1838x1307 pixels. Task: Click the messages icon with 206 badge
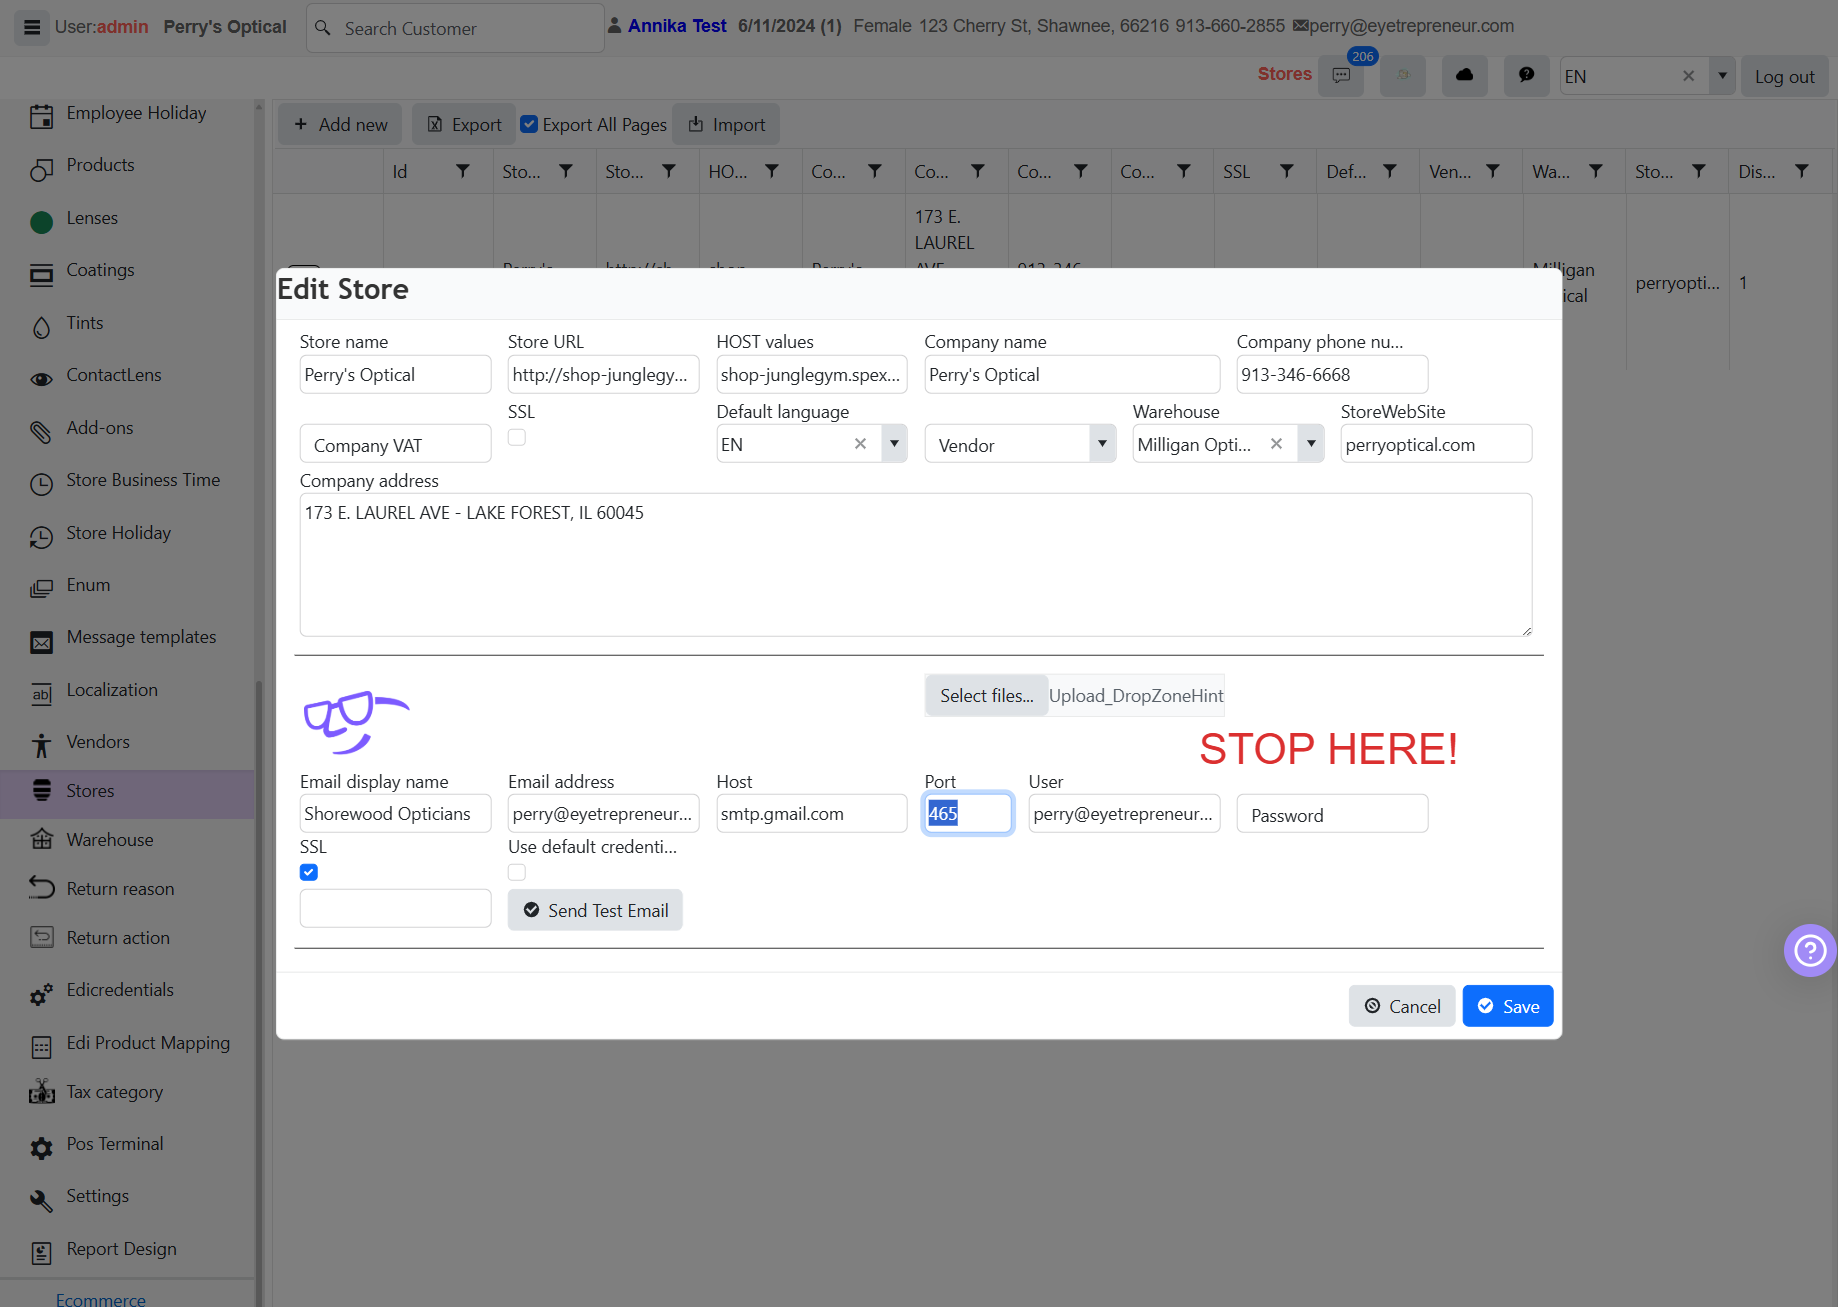point(1341,76)
